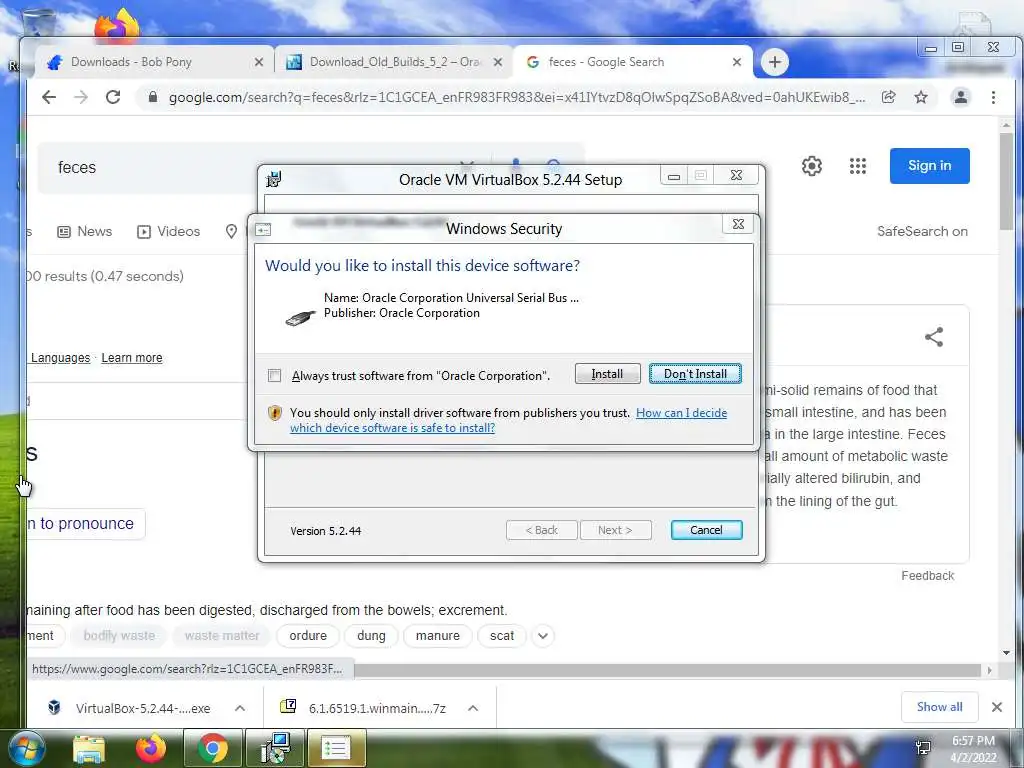Click the VirtualBox installer taskbar icon
Image resolution: width=1024 pixels, height=768 pixels.
pos(275,748)
